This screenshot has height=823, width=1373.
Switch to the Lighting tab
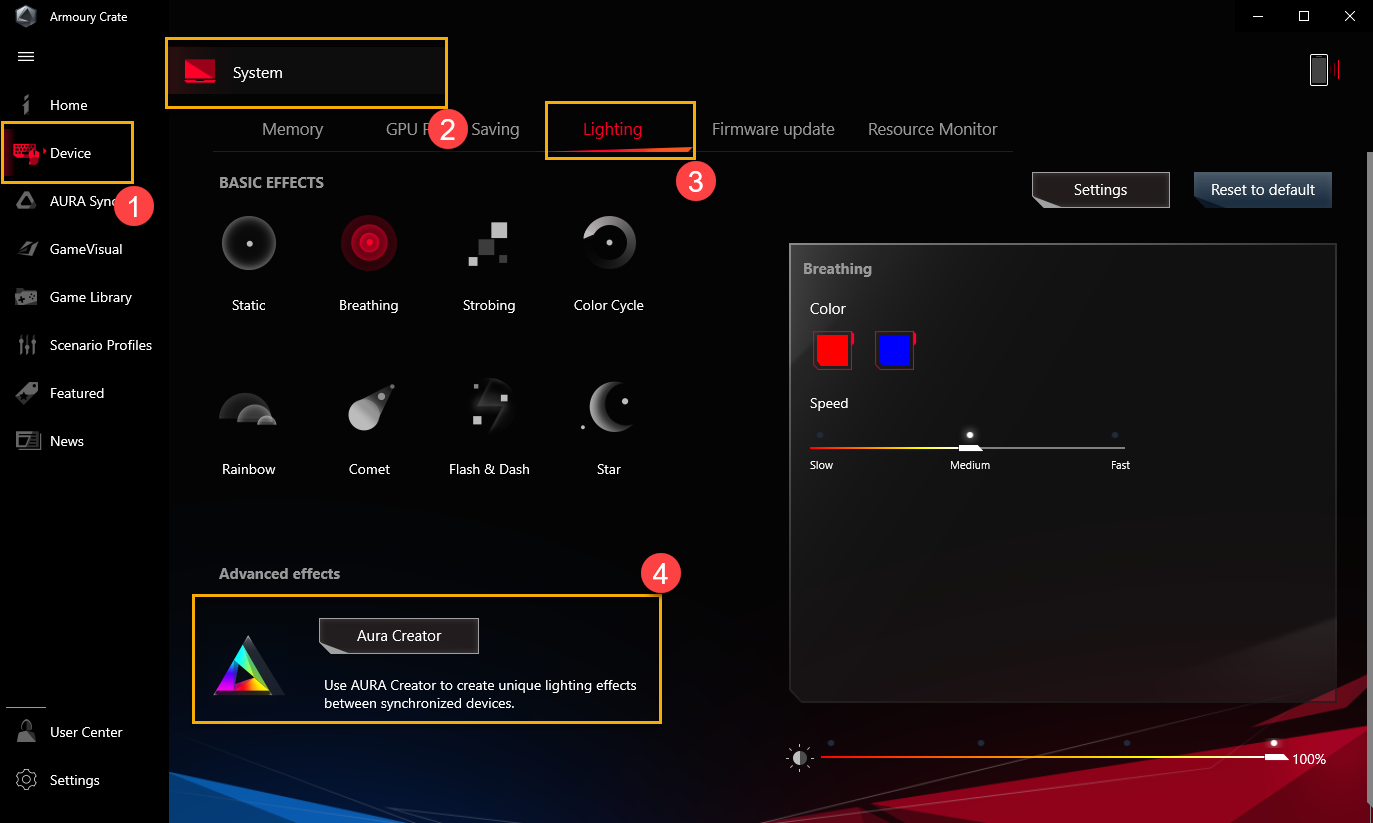coord(612,129)
